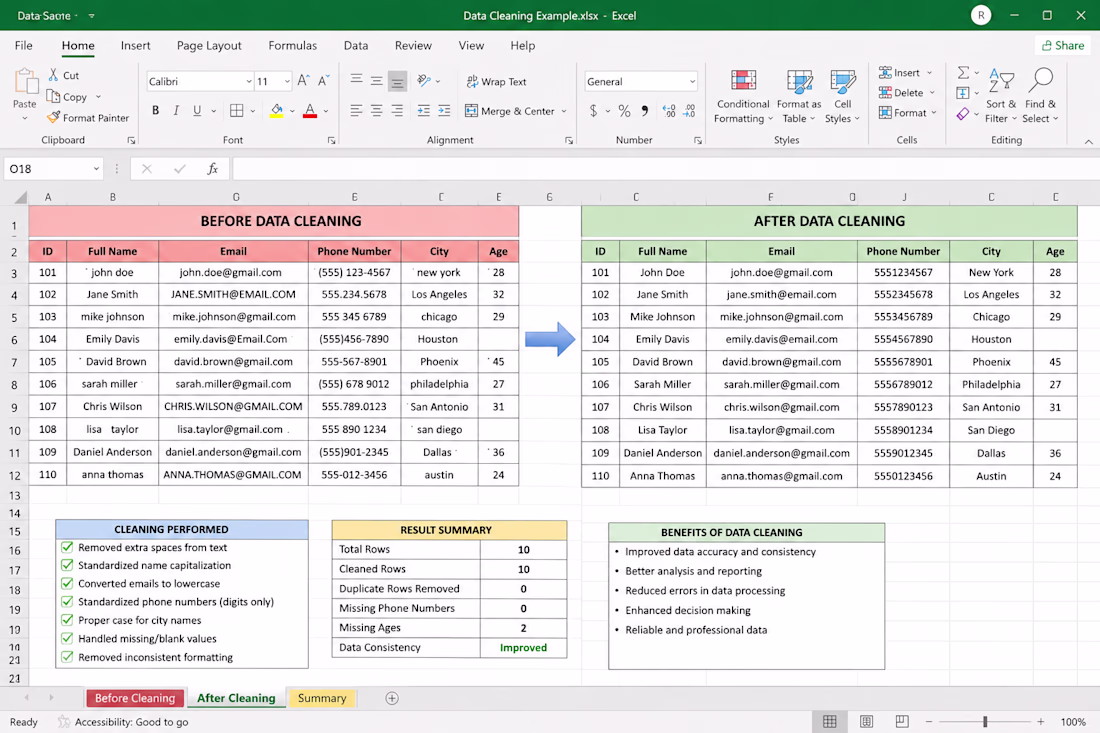The height and width of the screenshot is (733, 1100).
Task: Open the Formulas ribbon tab
Action: (x=293, y=46)
